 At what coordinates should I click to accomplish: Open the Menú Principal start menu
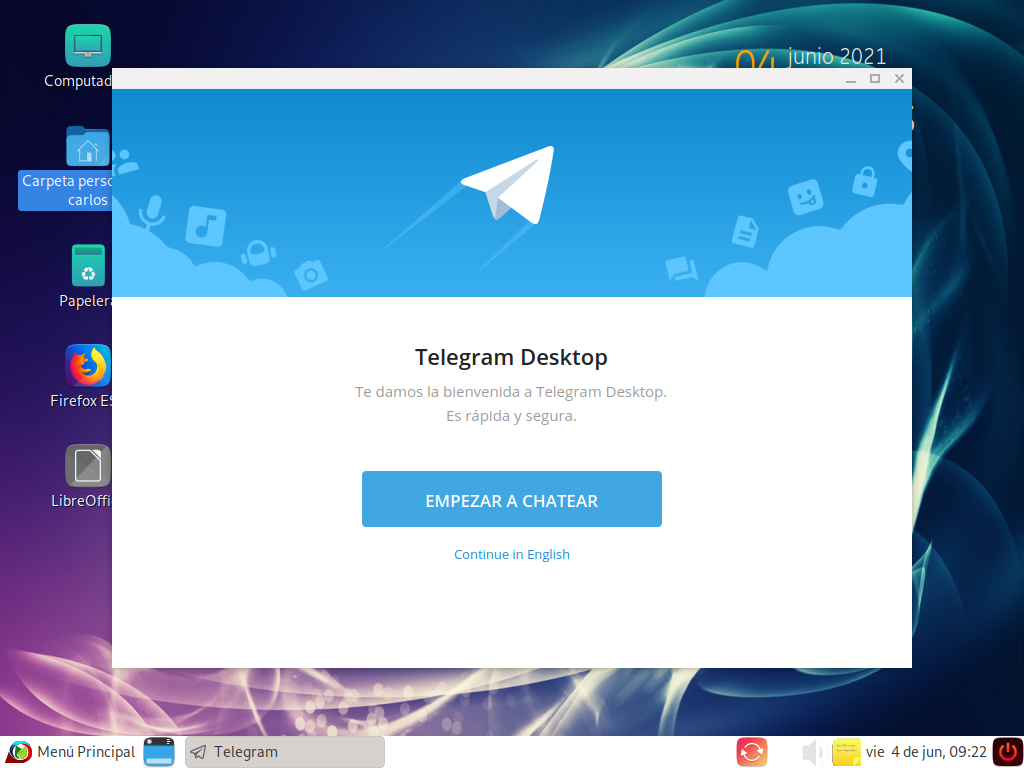(72, 752)
